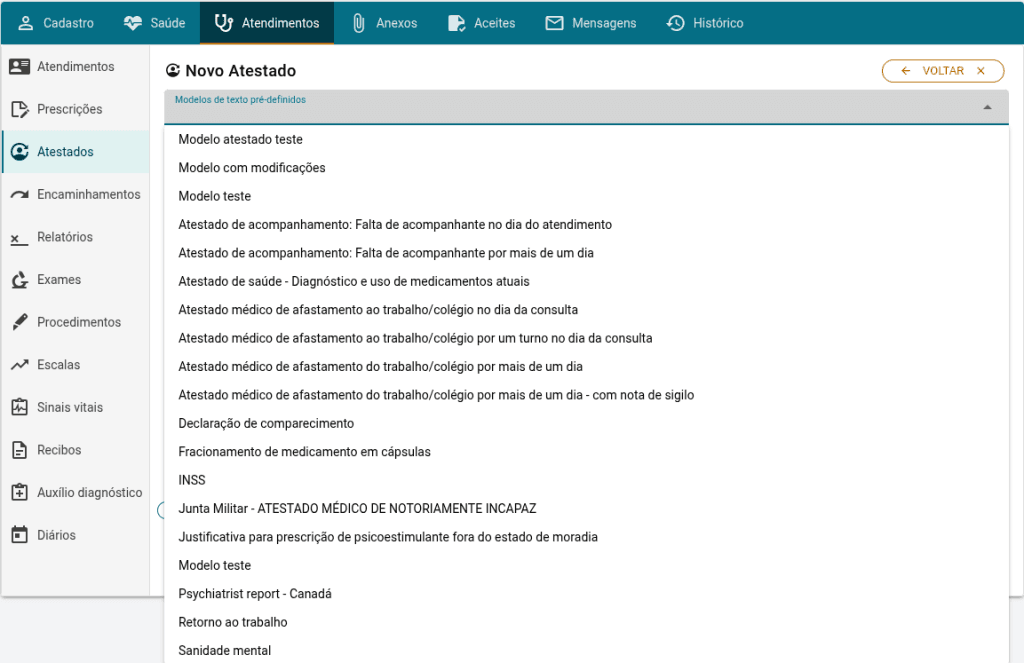Image resolution: width=1024 pixels, height=663 pixels.
Task: Click the Aceites document-check icon
Action: (x=456, y=24)
